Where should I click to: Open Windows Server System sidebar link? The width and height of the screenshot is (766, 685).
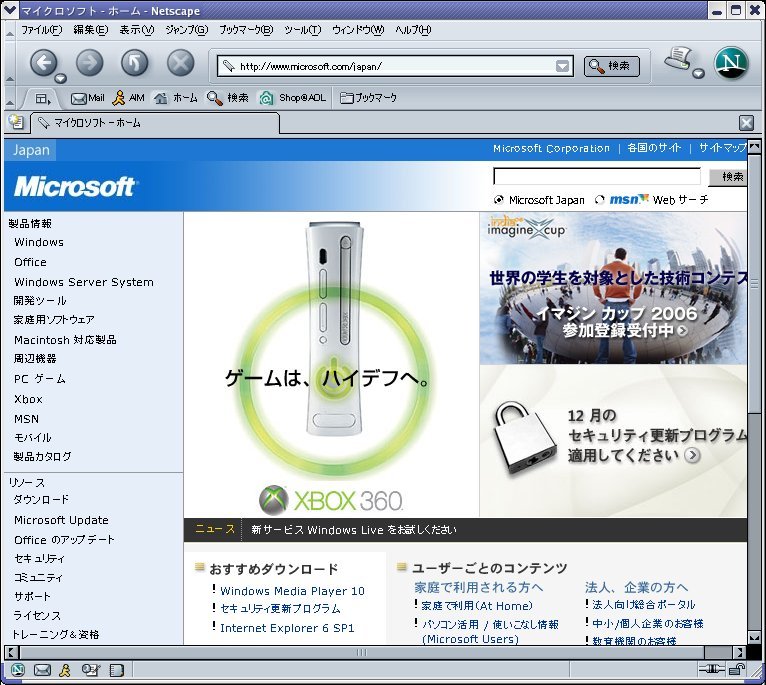point(84,282)
